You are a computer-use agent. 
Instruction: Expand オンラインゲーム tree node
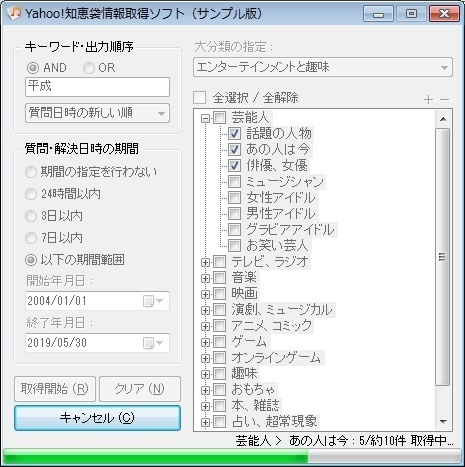(205, 358)
